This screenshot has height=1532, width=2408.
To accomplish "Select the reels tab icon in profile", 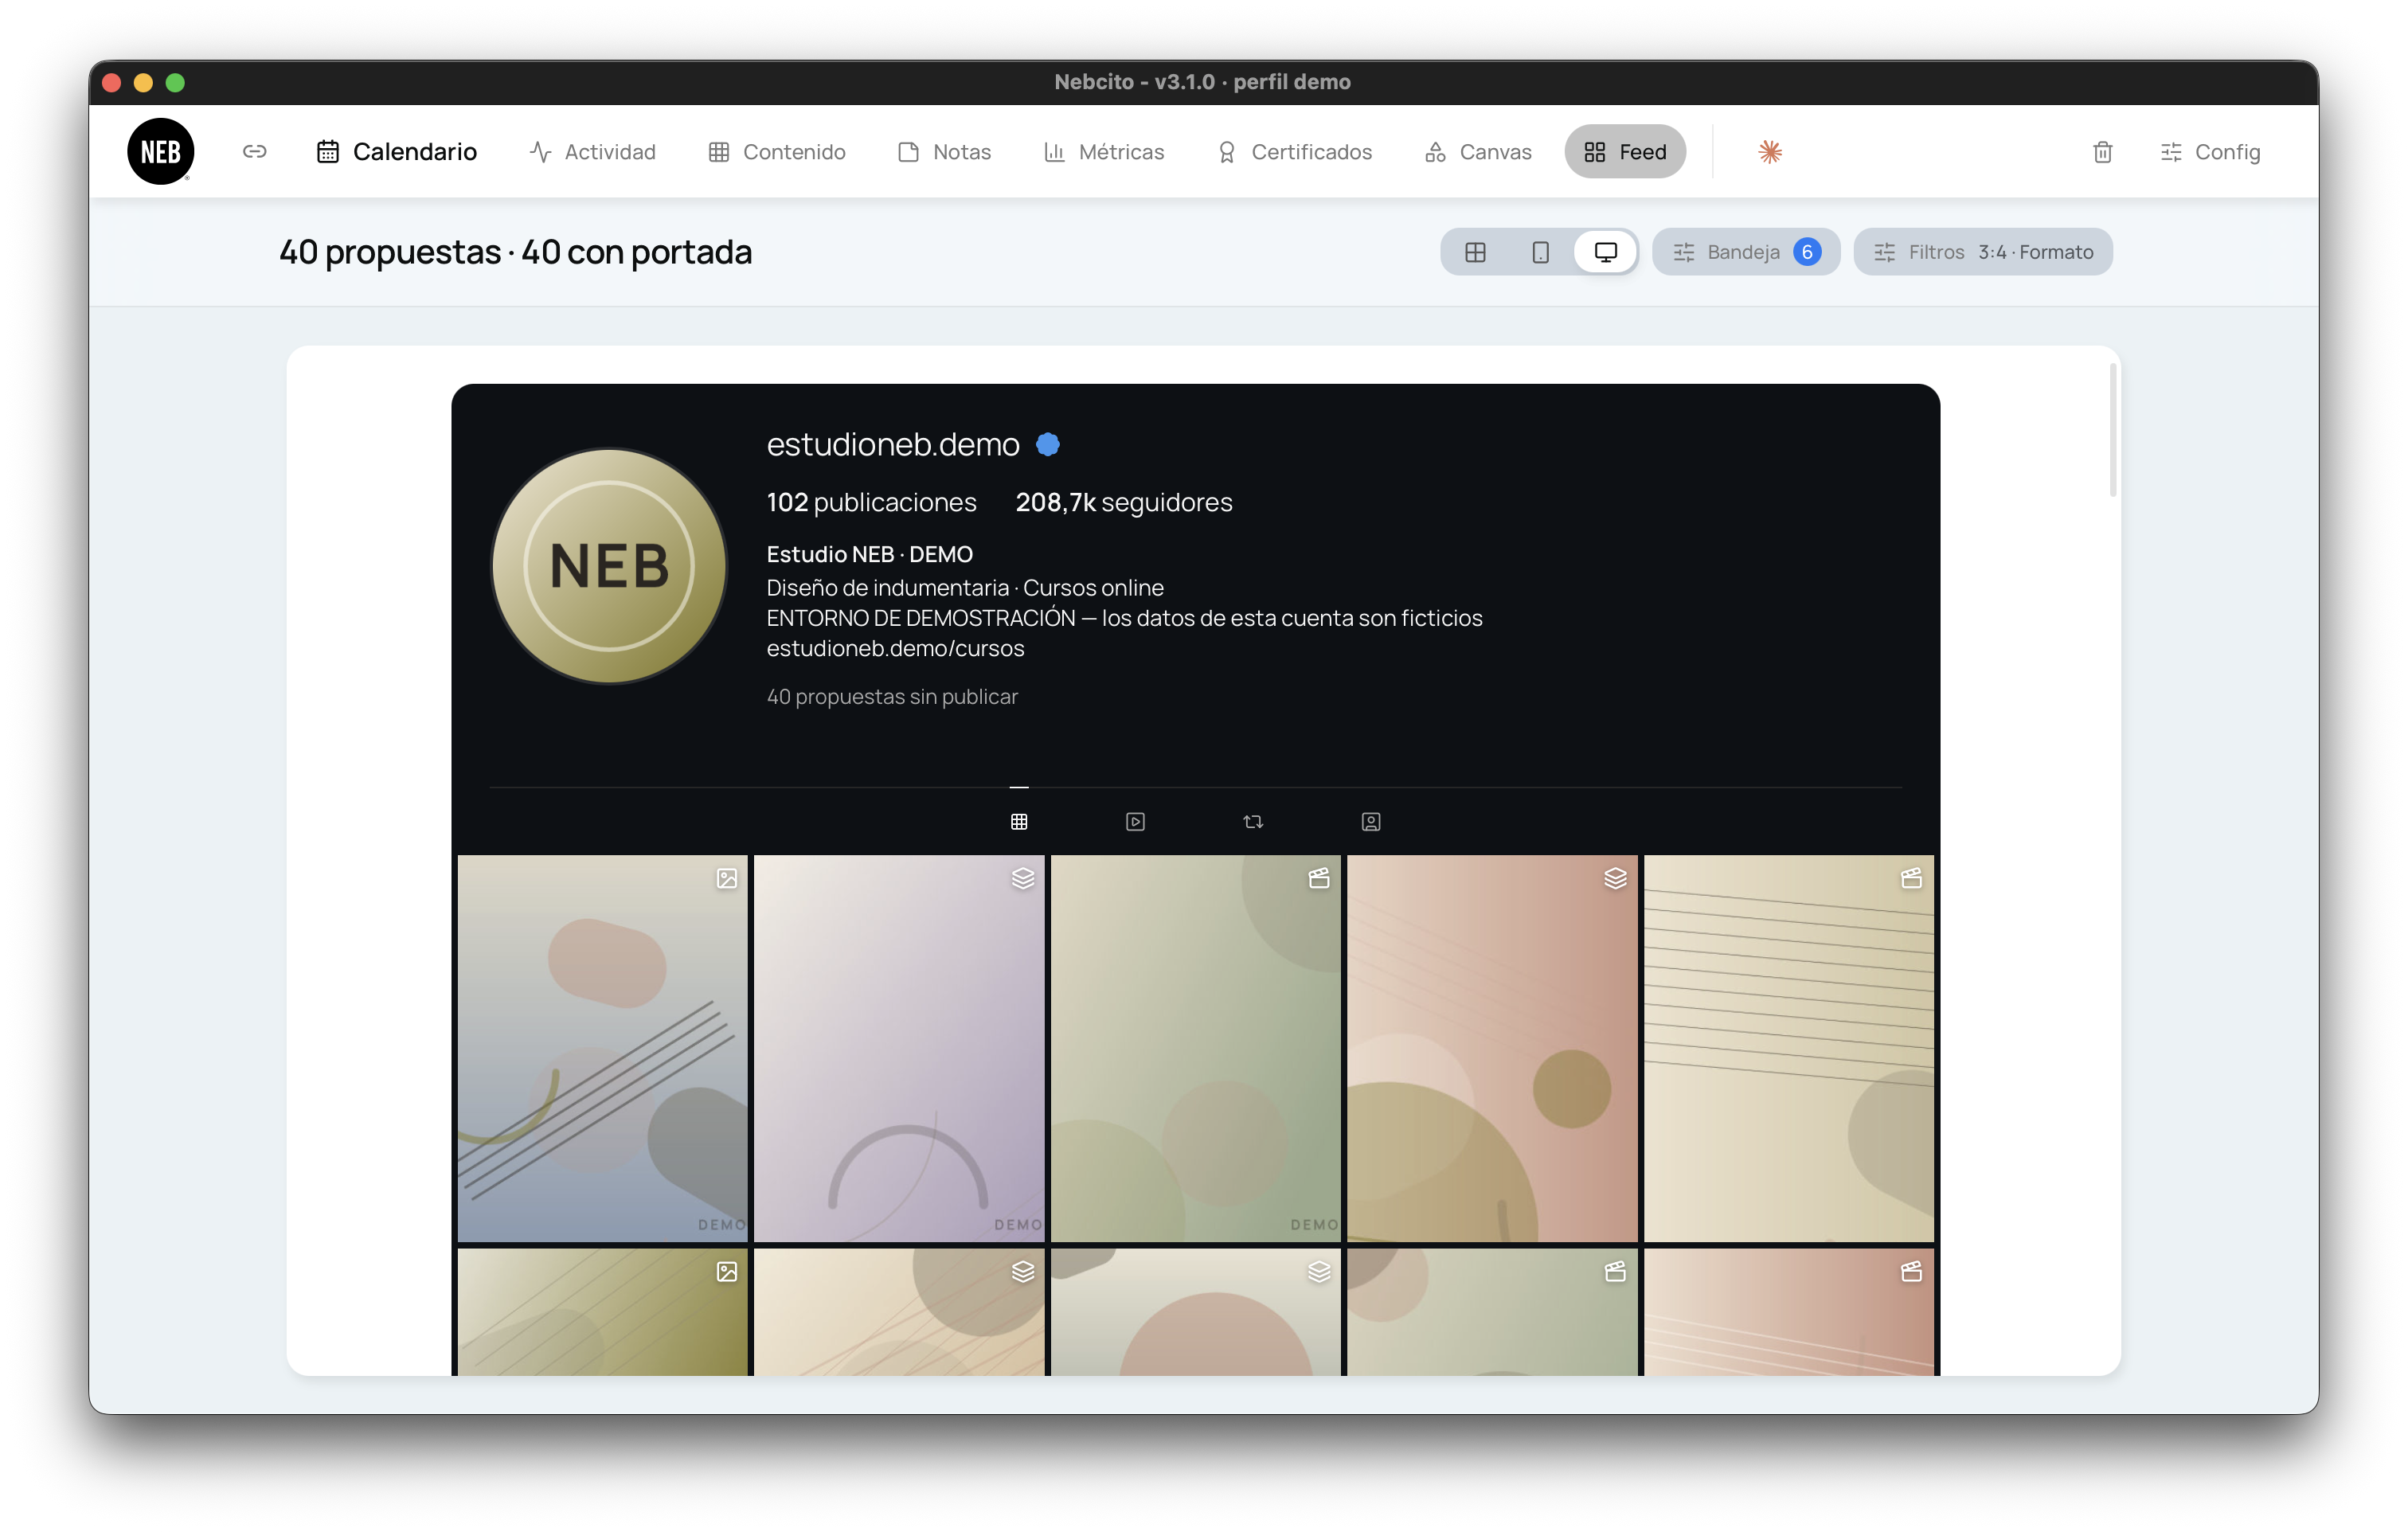I will tap(1135, 821).
